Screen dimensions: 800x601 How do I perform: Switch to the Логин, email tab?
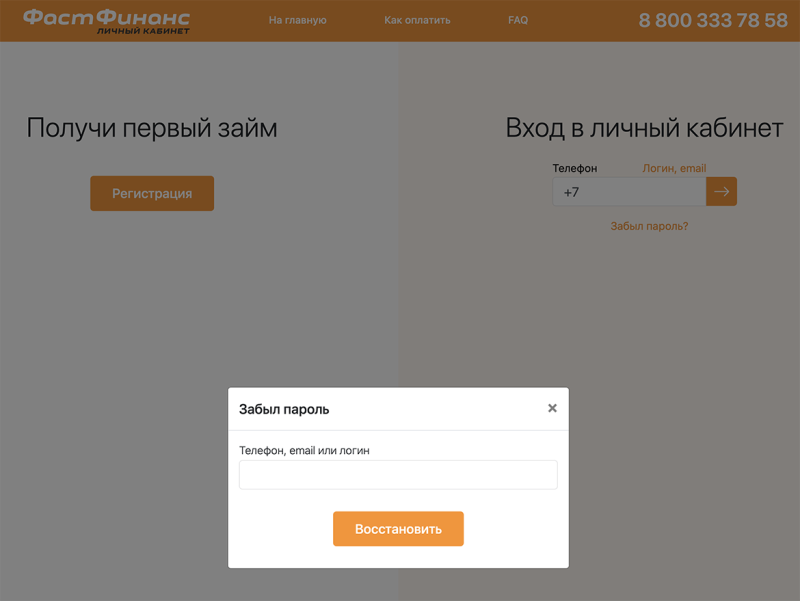point(674,168)
